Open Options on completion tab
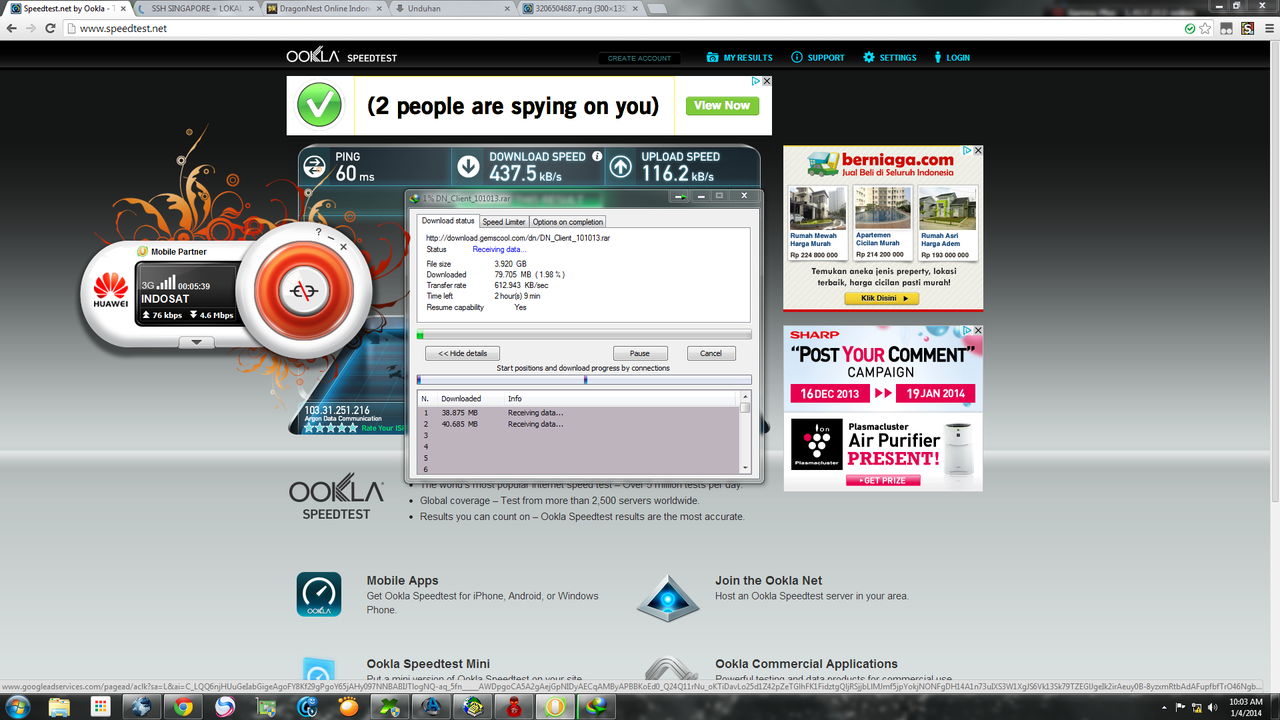Viewport: 1280px width, 720px height. click(567, 222)
